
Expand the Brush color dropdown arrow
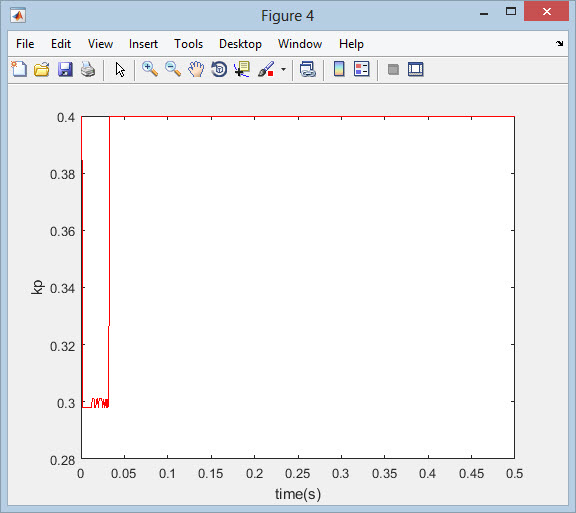(283, 69)
